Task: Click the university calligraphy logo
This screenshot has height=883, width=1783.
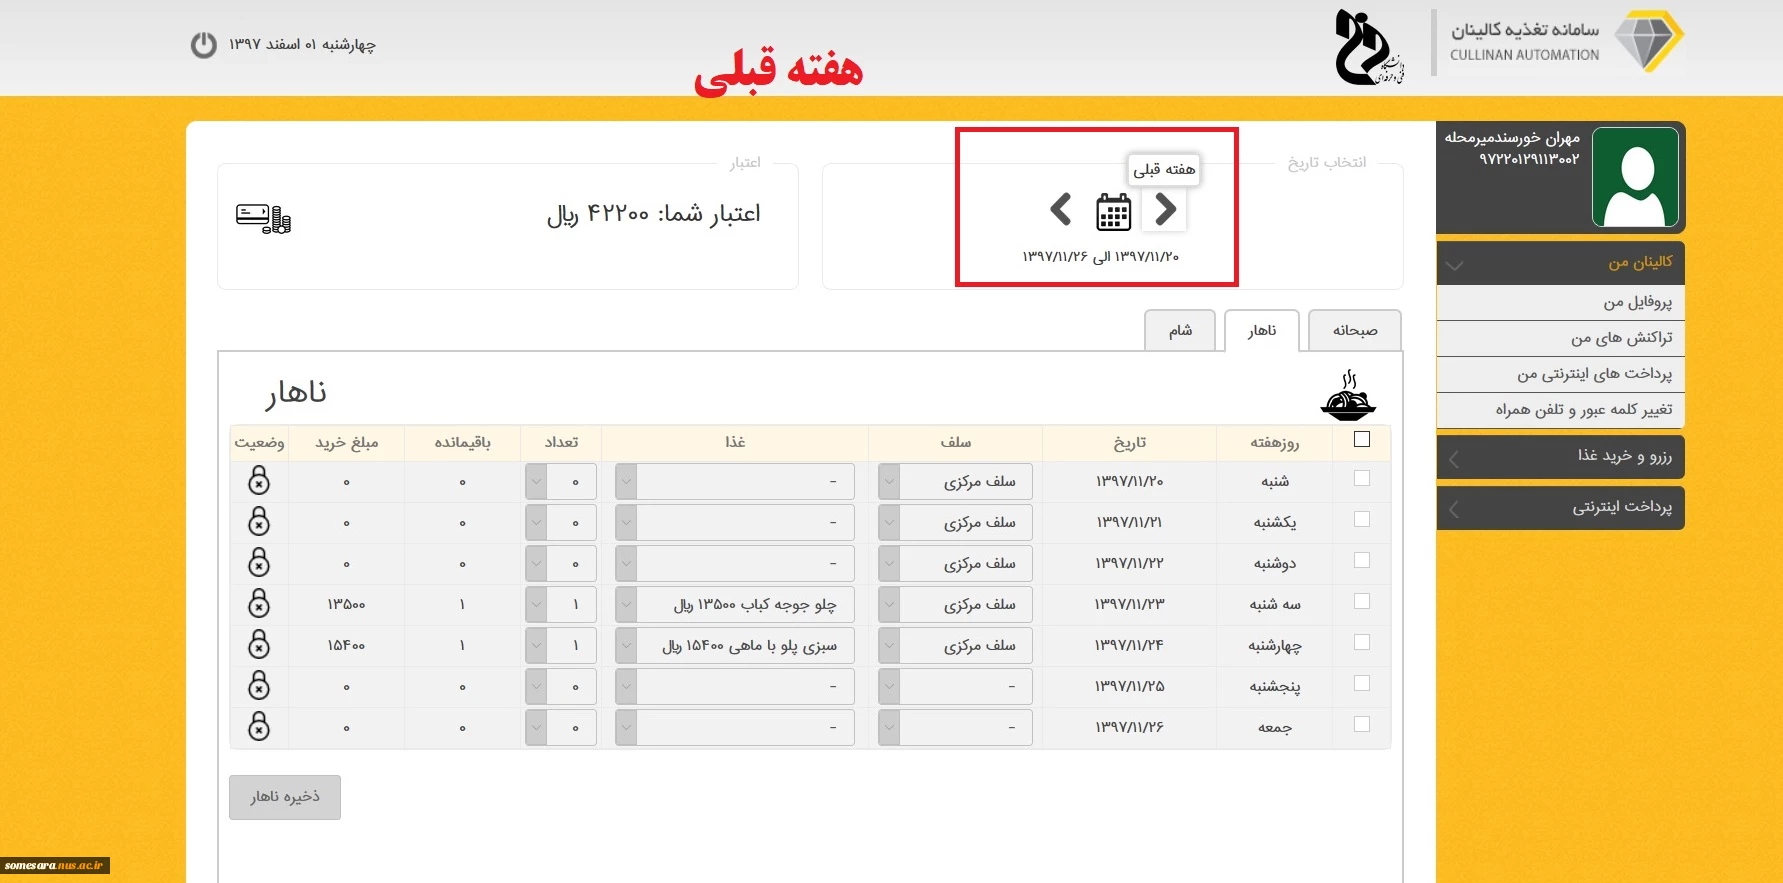Action: tap(1368, 47)
